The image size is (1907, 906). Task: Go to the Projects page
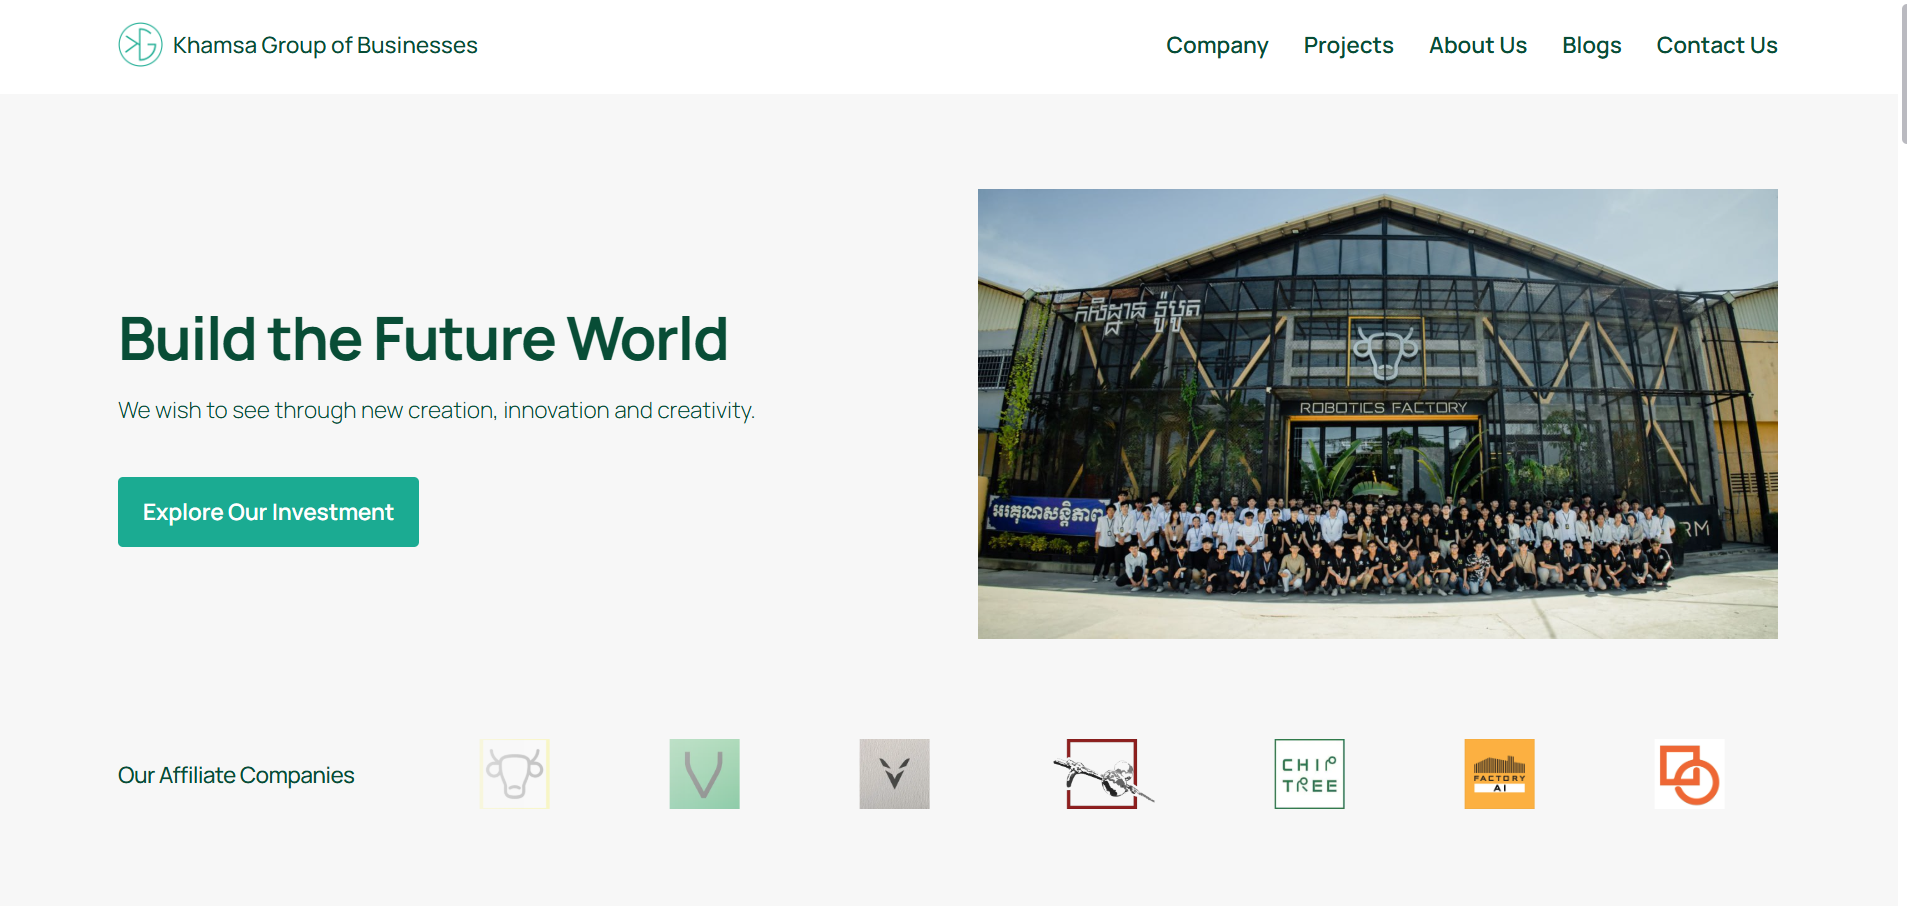click(x=1348, y=46)
